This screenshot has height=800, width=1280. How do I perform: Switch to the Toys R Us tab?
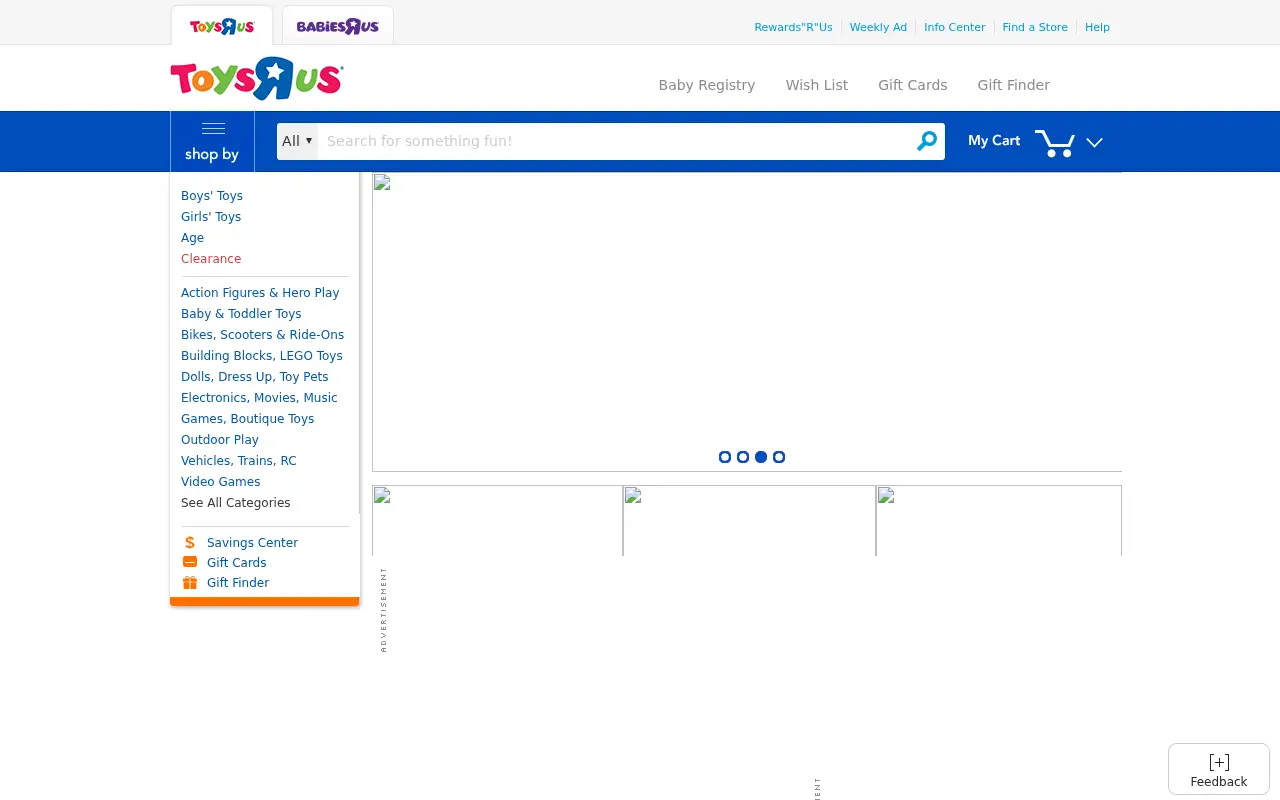click(x=222, y=26)
